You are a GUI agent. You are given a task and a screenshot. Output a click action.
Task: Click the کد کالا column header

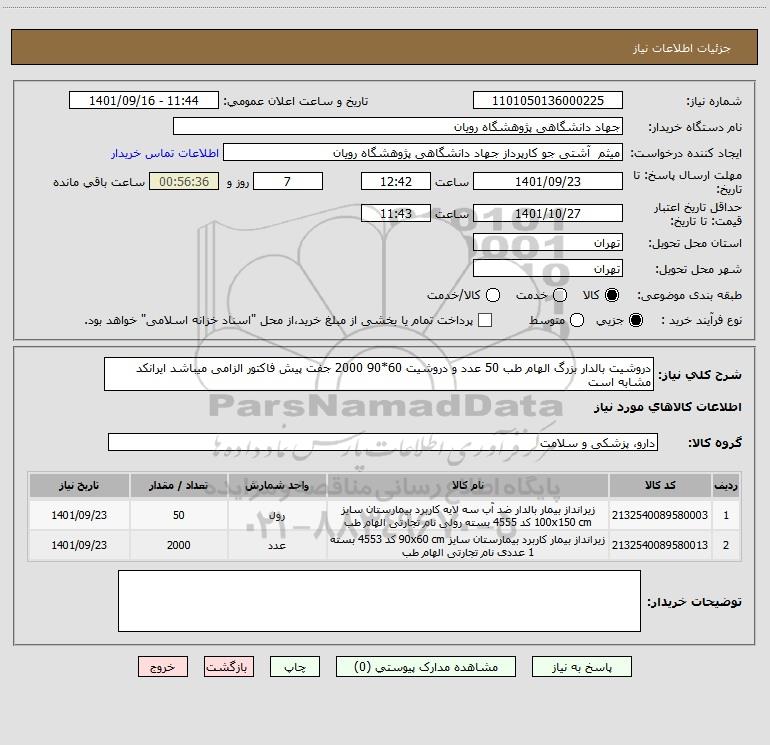(x=660, y=485)
